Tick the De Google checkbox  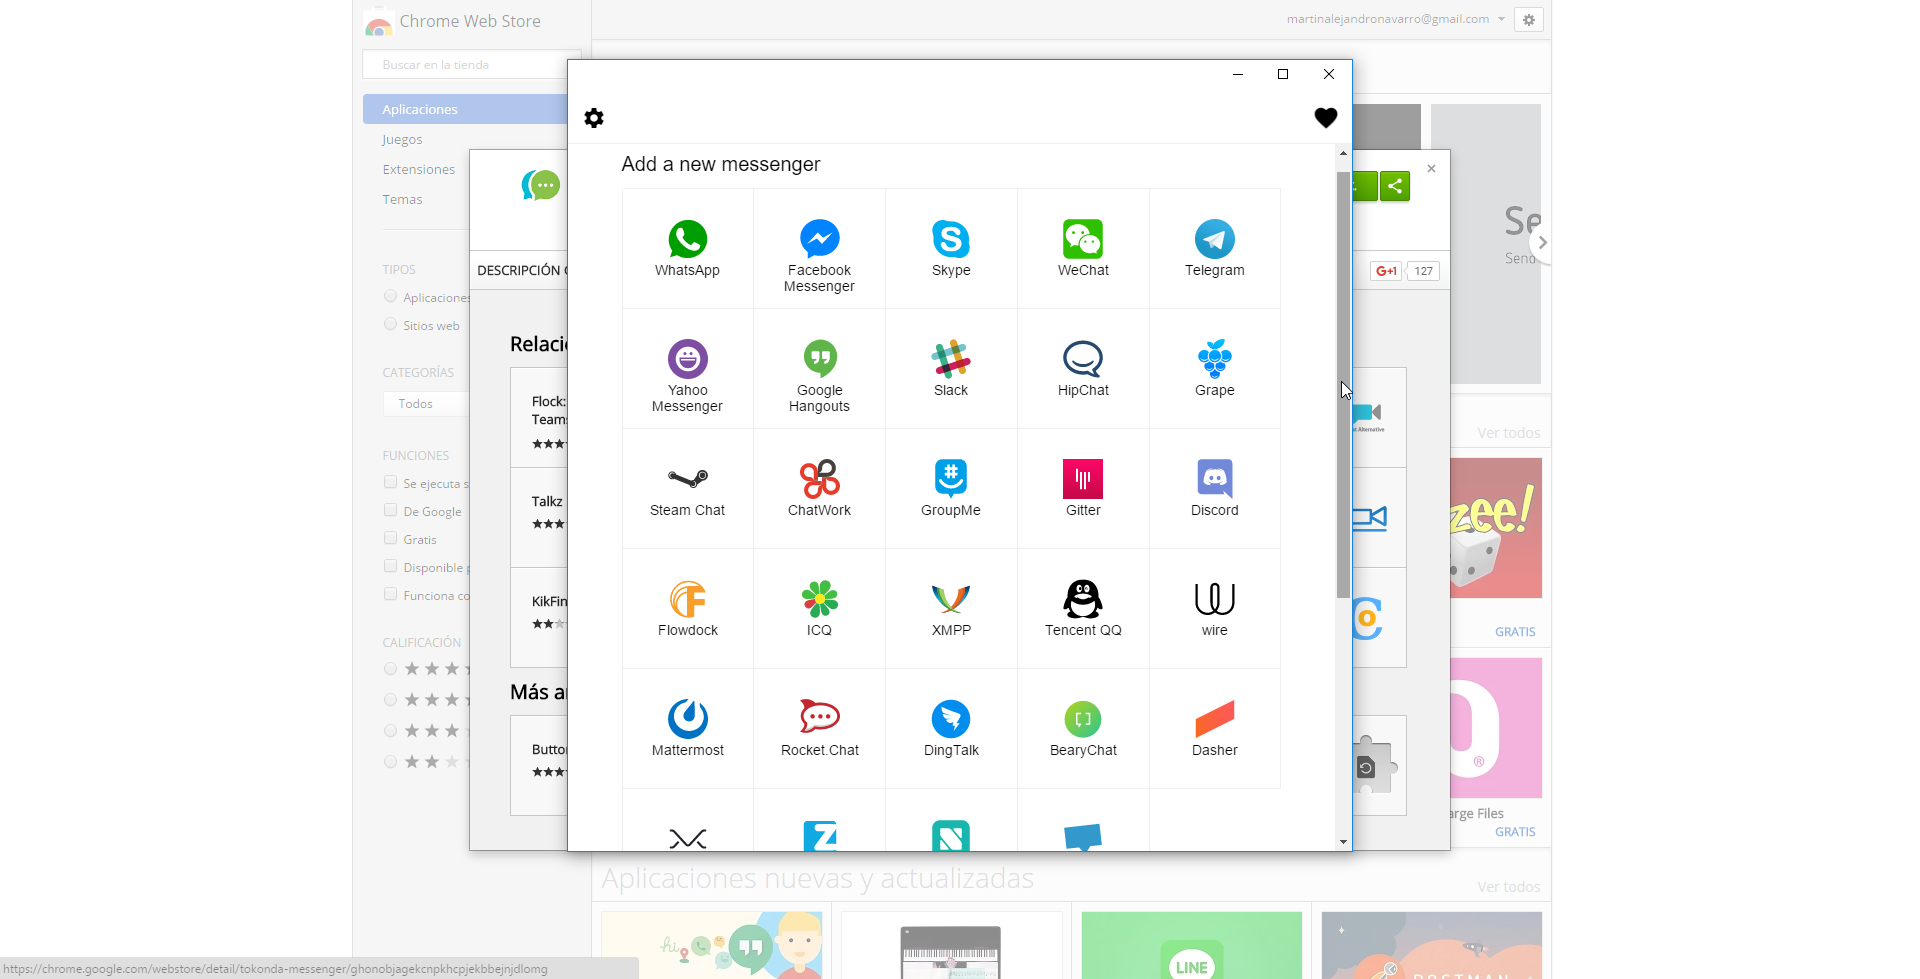tap(390, 510)
